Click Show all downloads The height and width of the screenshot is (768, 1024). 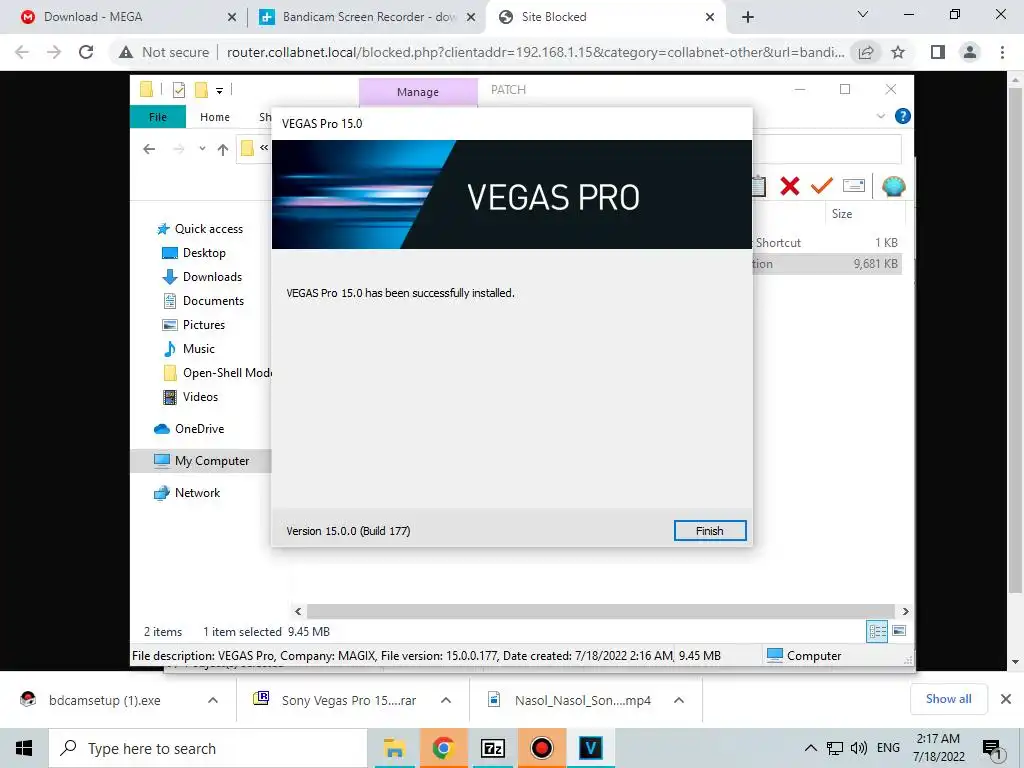pyautogui.click(x=948, y=699)
